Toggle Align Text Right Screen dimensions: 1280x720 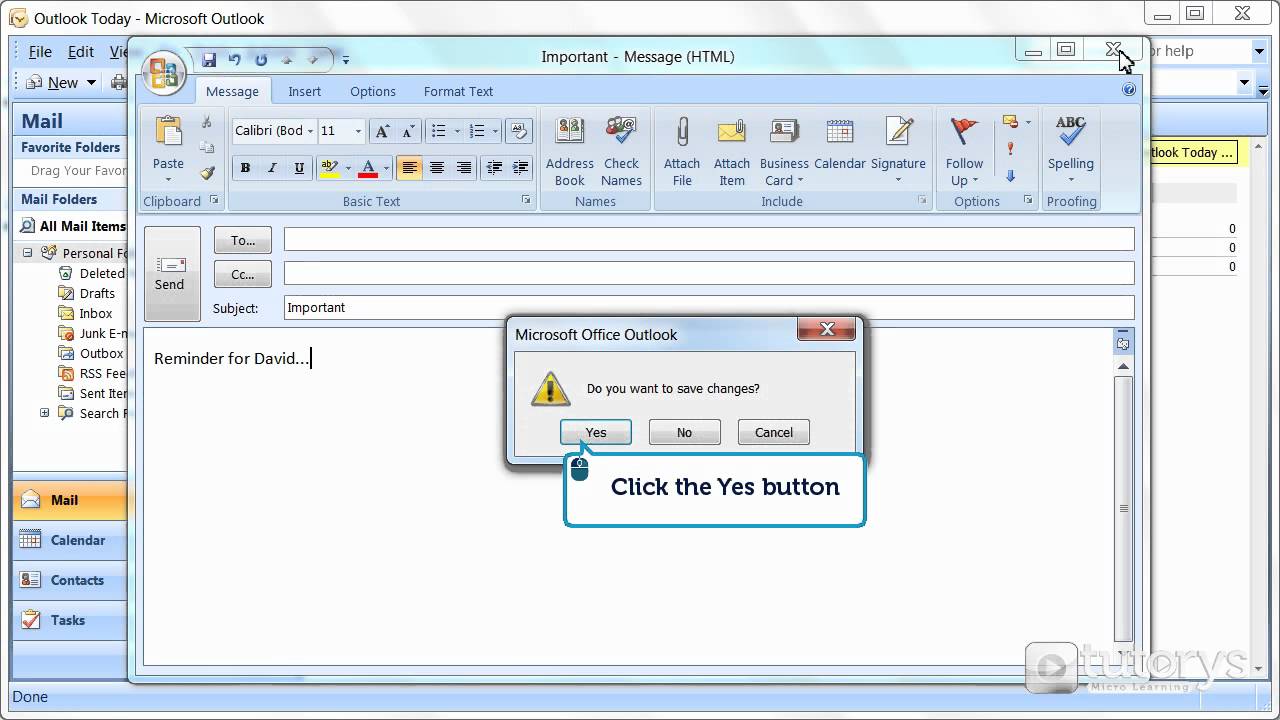pos(464,168)
